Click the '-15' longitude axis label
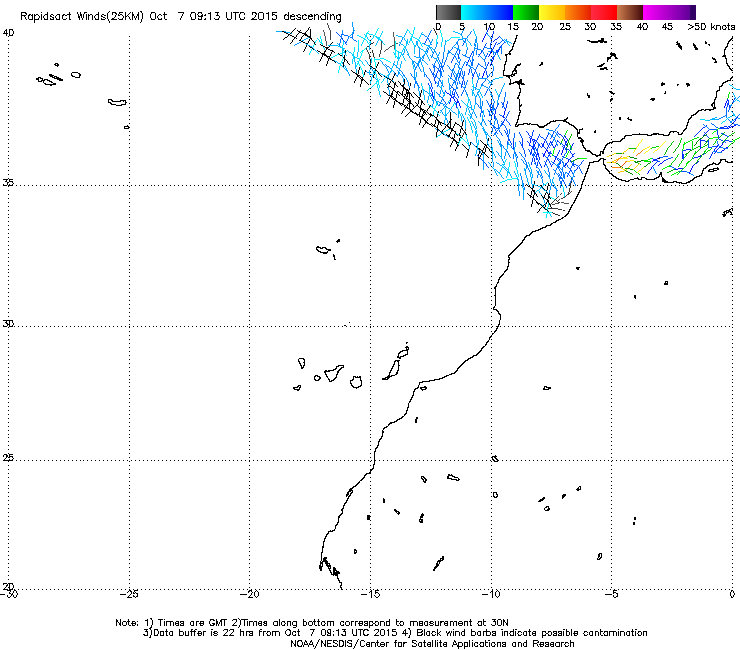Screen dimensions: 740x650 click(370, 594)
